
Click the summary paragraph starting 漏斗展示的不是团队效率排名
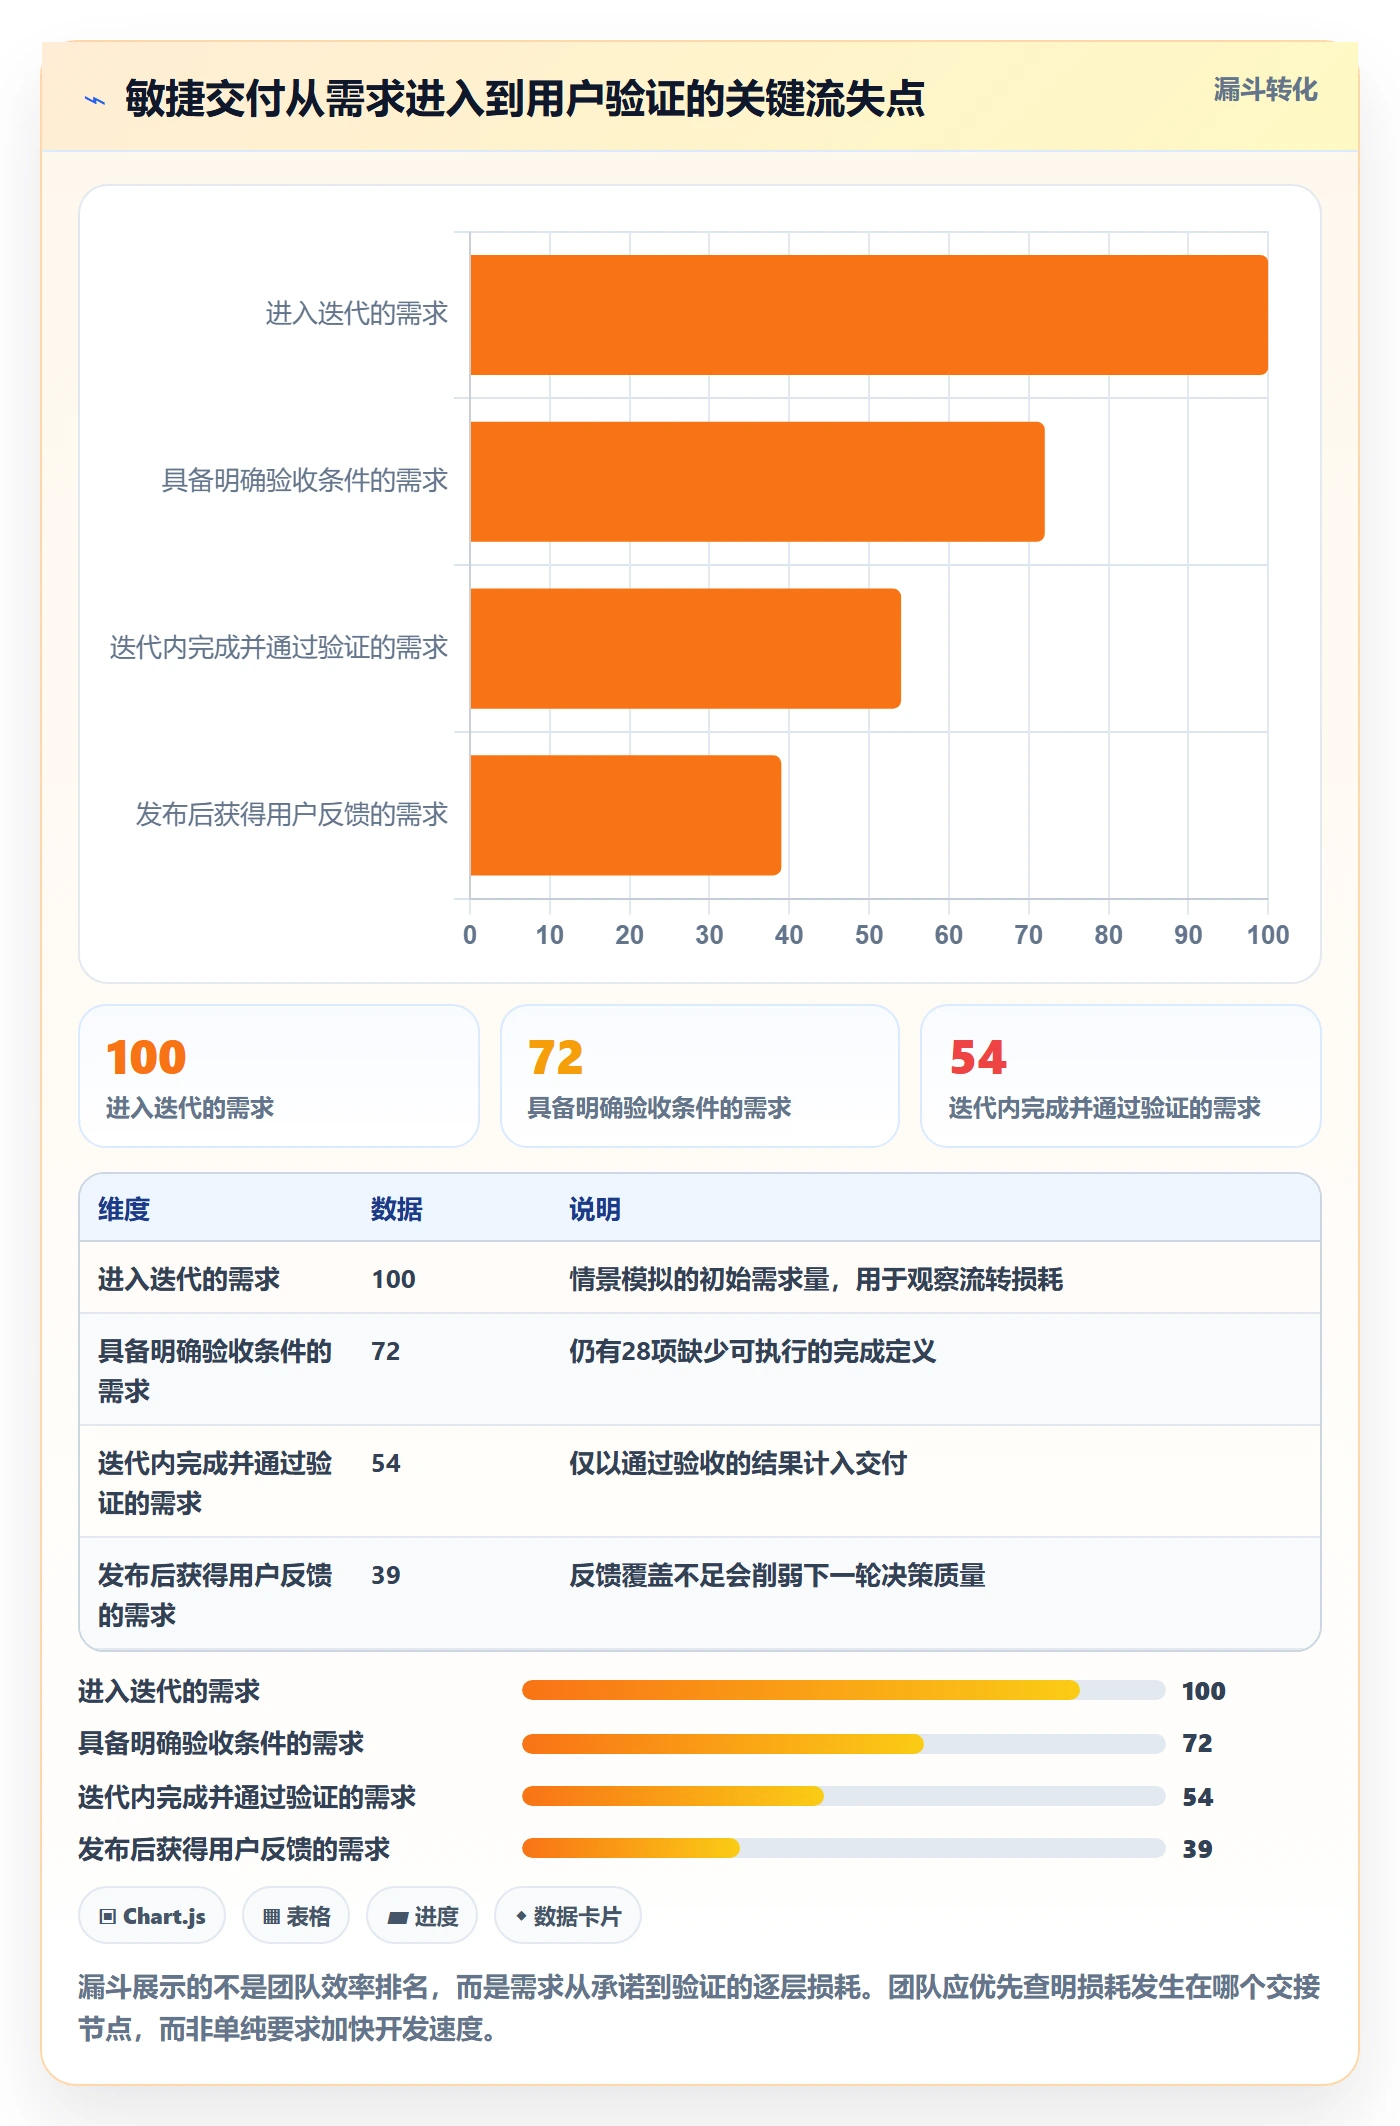700,2007
